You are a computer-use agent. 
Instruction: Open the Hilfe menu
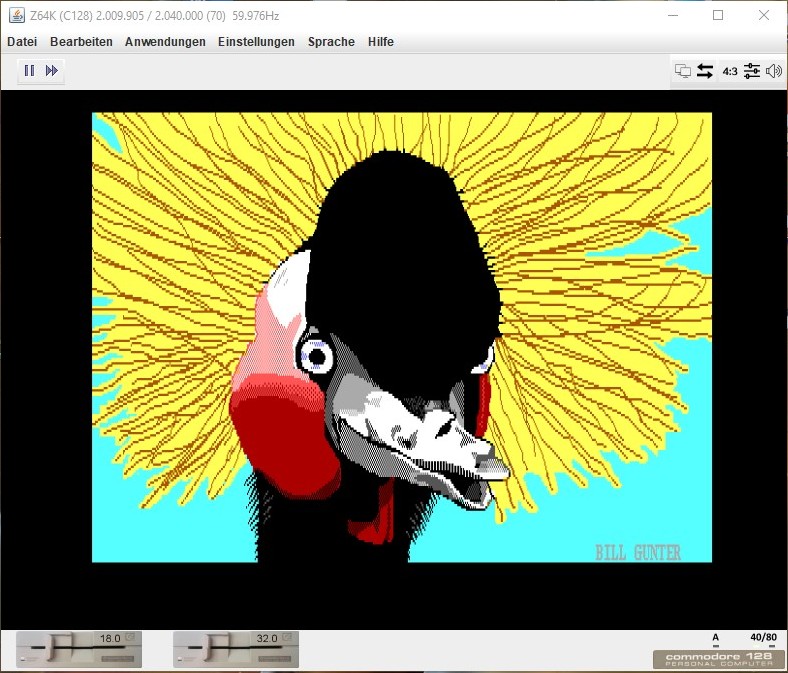381,42
